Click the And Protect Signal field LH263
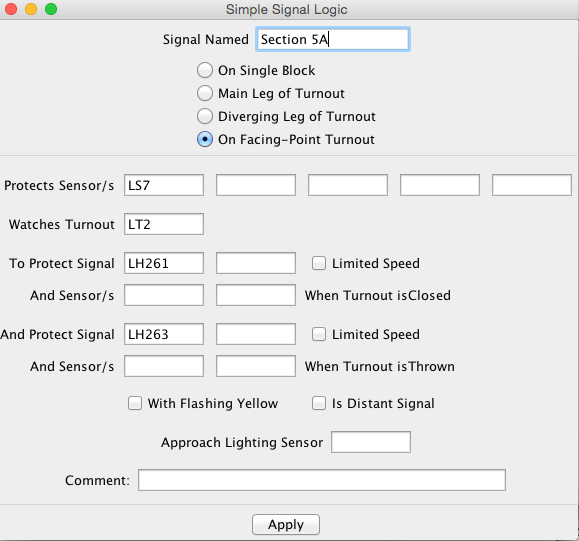The height and width of the screenshot is (541, 579). (x=164, y=334)
